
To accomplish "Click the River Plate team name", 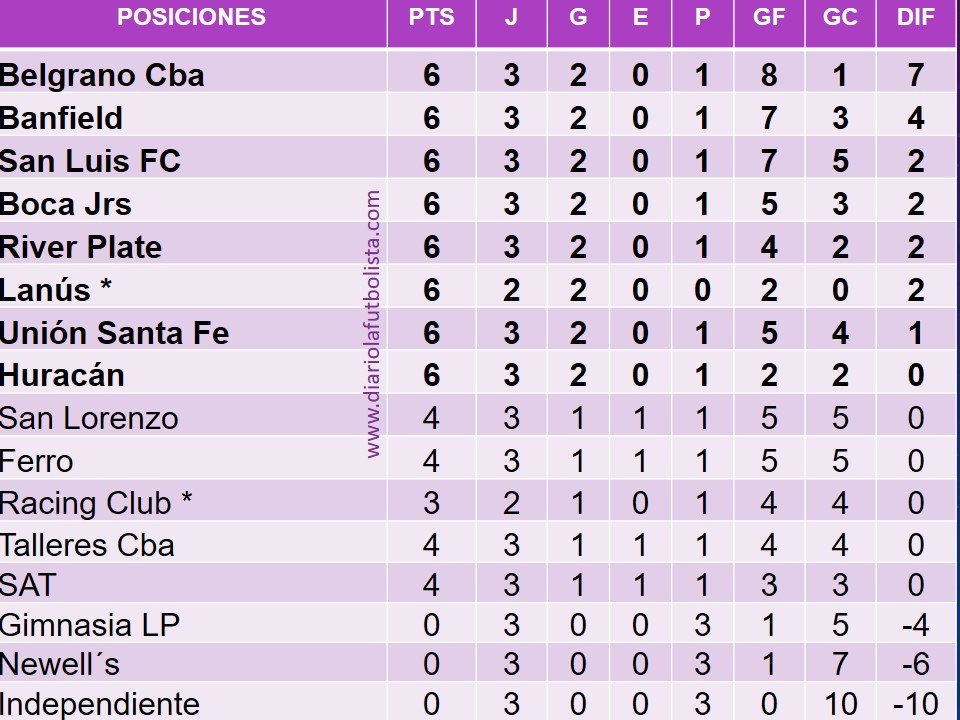I will tap(81, 247).
